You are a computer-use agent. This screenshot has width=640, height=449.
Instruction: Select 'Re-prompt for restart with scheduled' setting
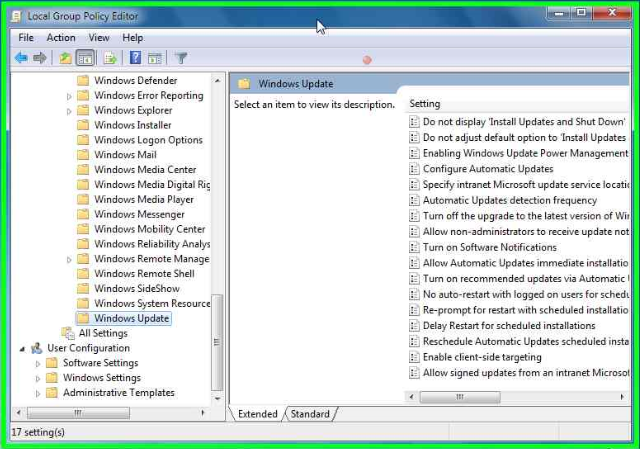point(526,310)
